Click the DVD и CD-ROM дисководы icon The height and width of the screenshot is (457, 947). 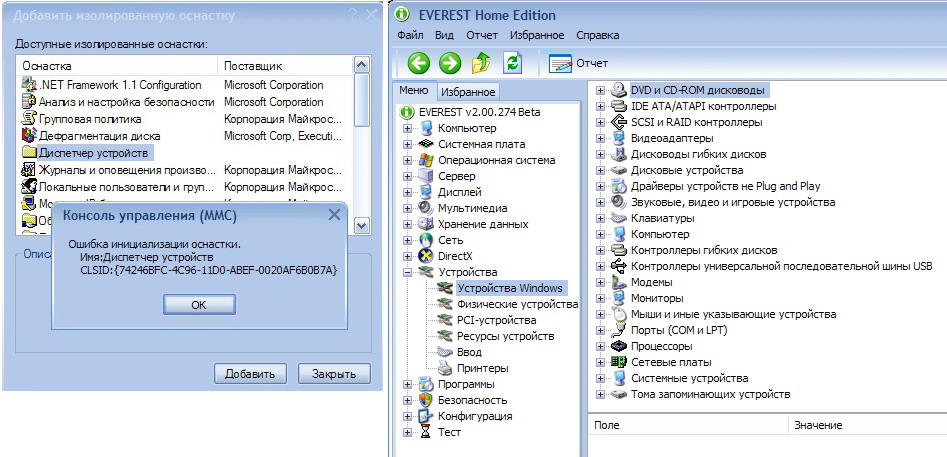coord(618,91)
